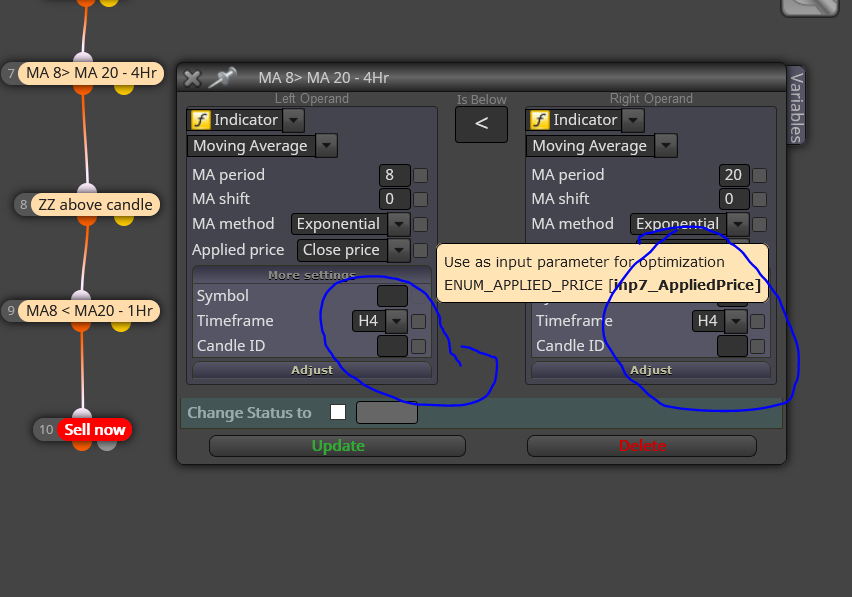Click left Symbol input field
This screenshot has width=852, height=597.
[x=392, y=296]
